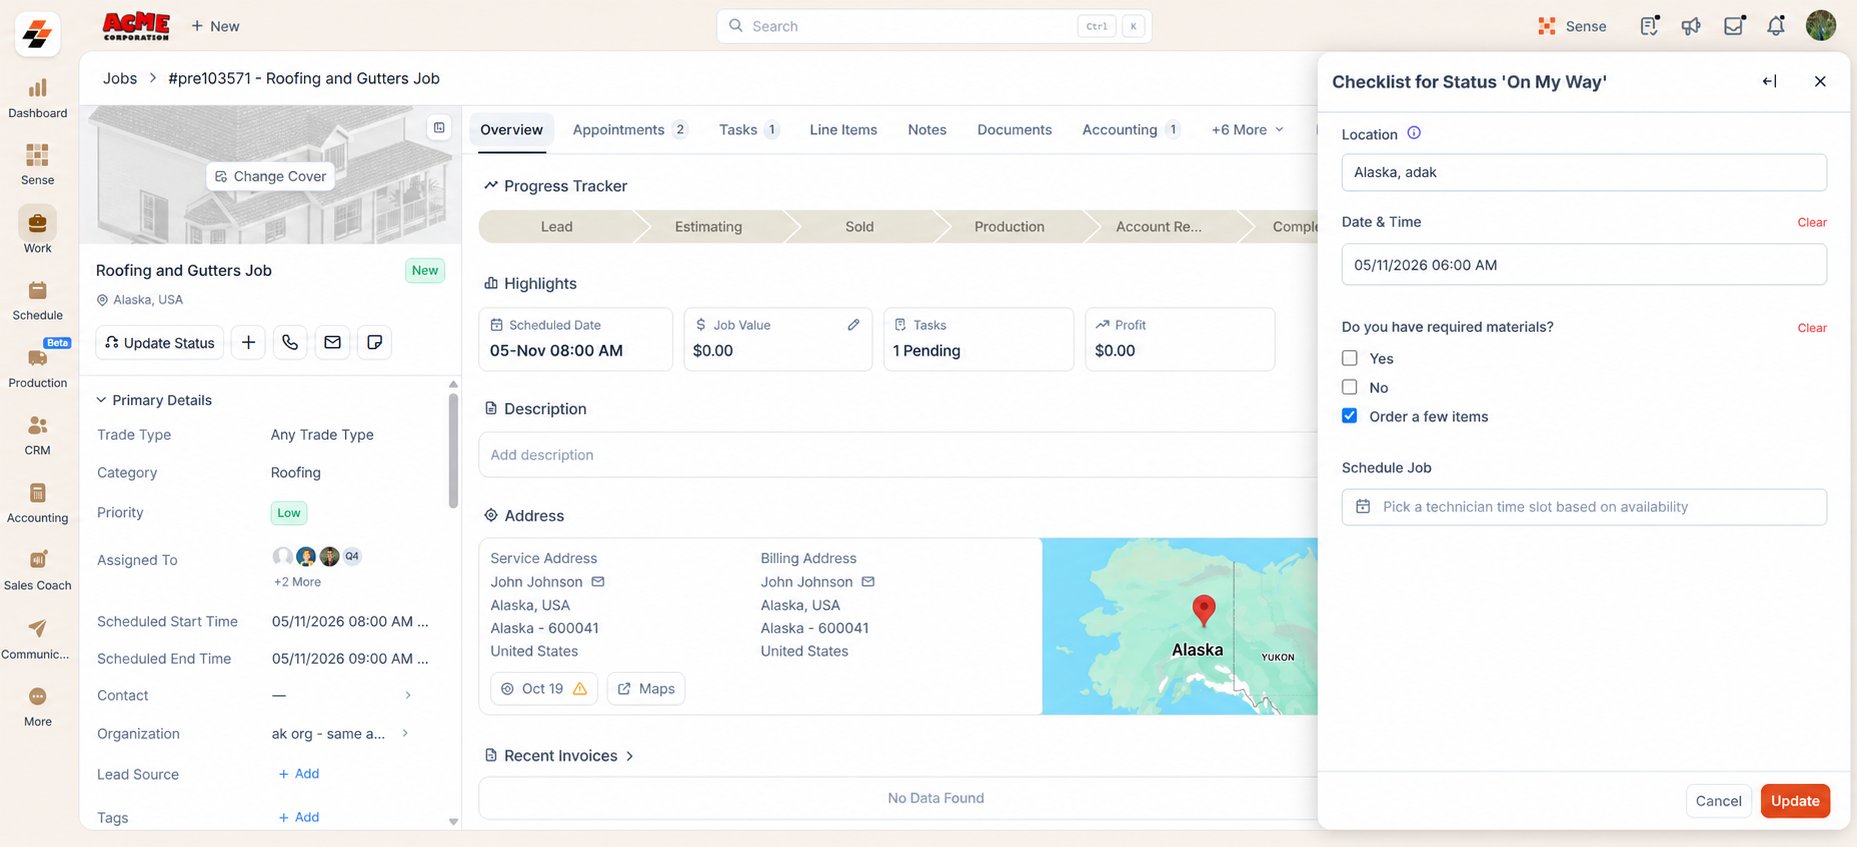Click the Update button

[1795, 801]
